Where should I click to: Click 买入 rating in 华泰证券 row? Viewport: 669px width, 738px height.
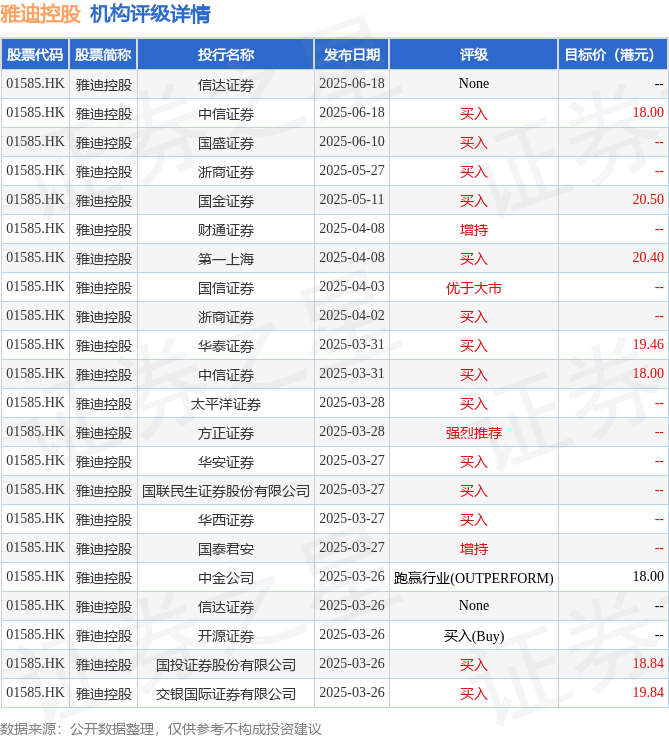tap(474, 345)
